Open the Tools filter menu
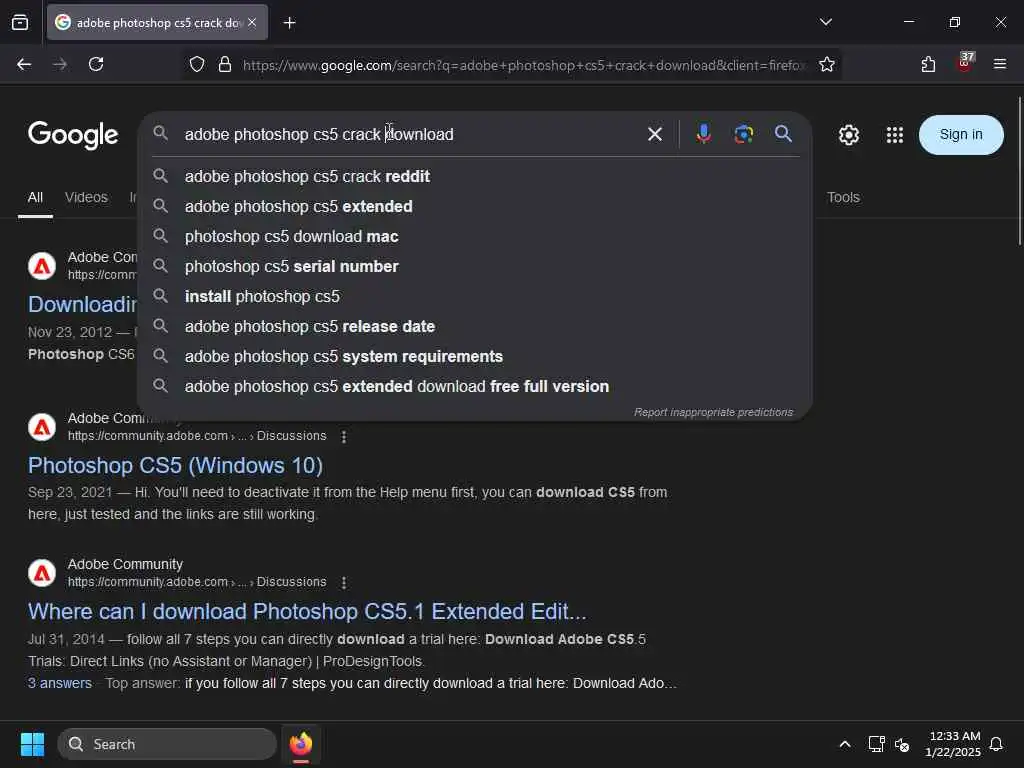The height and width of the screenshot is (768, 1024). (x=843, y=197)
